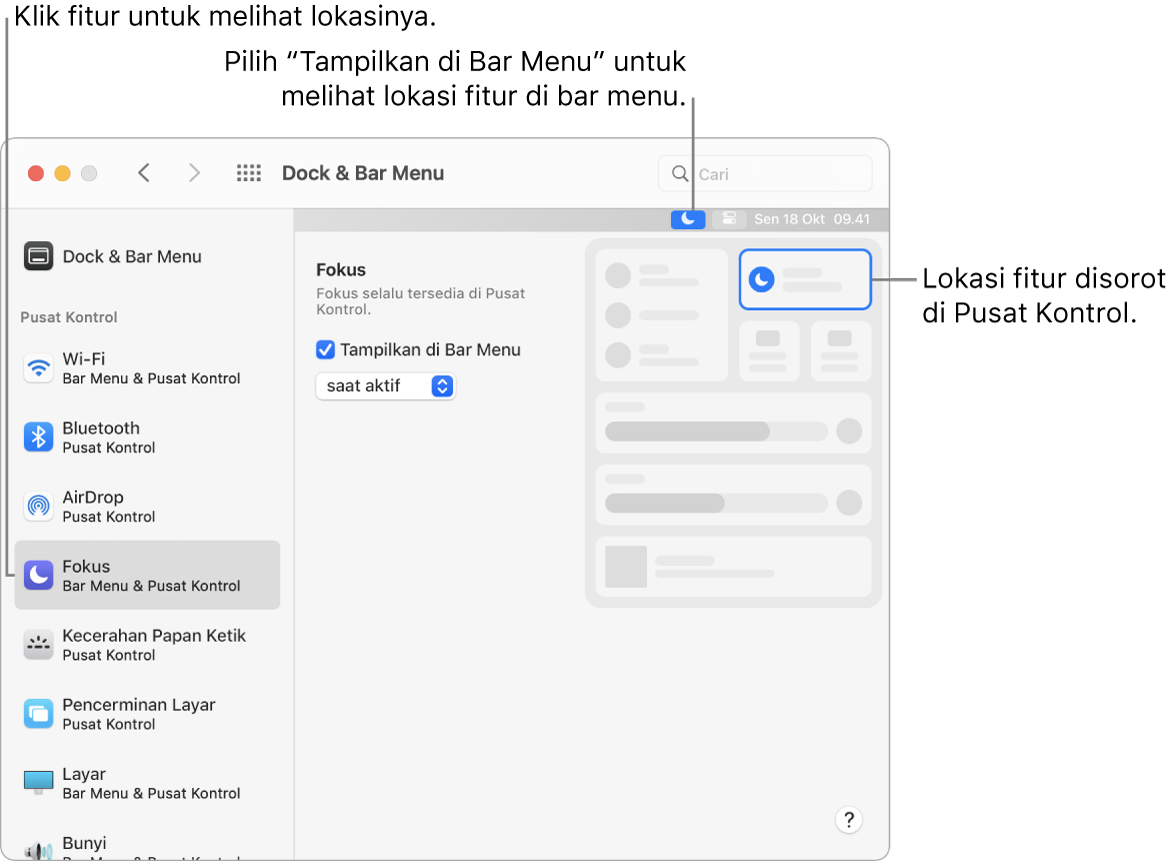Click highlighted Focus tile in Control Center preview
Image resolution: width=1173 pixels, height=862 pixels.
(x=805, y=279)
